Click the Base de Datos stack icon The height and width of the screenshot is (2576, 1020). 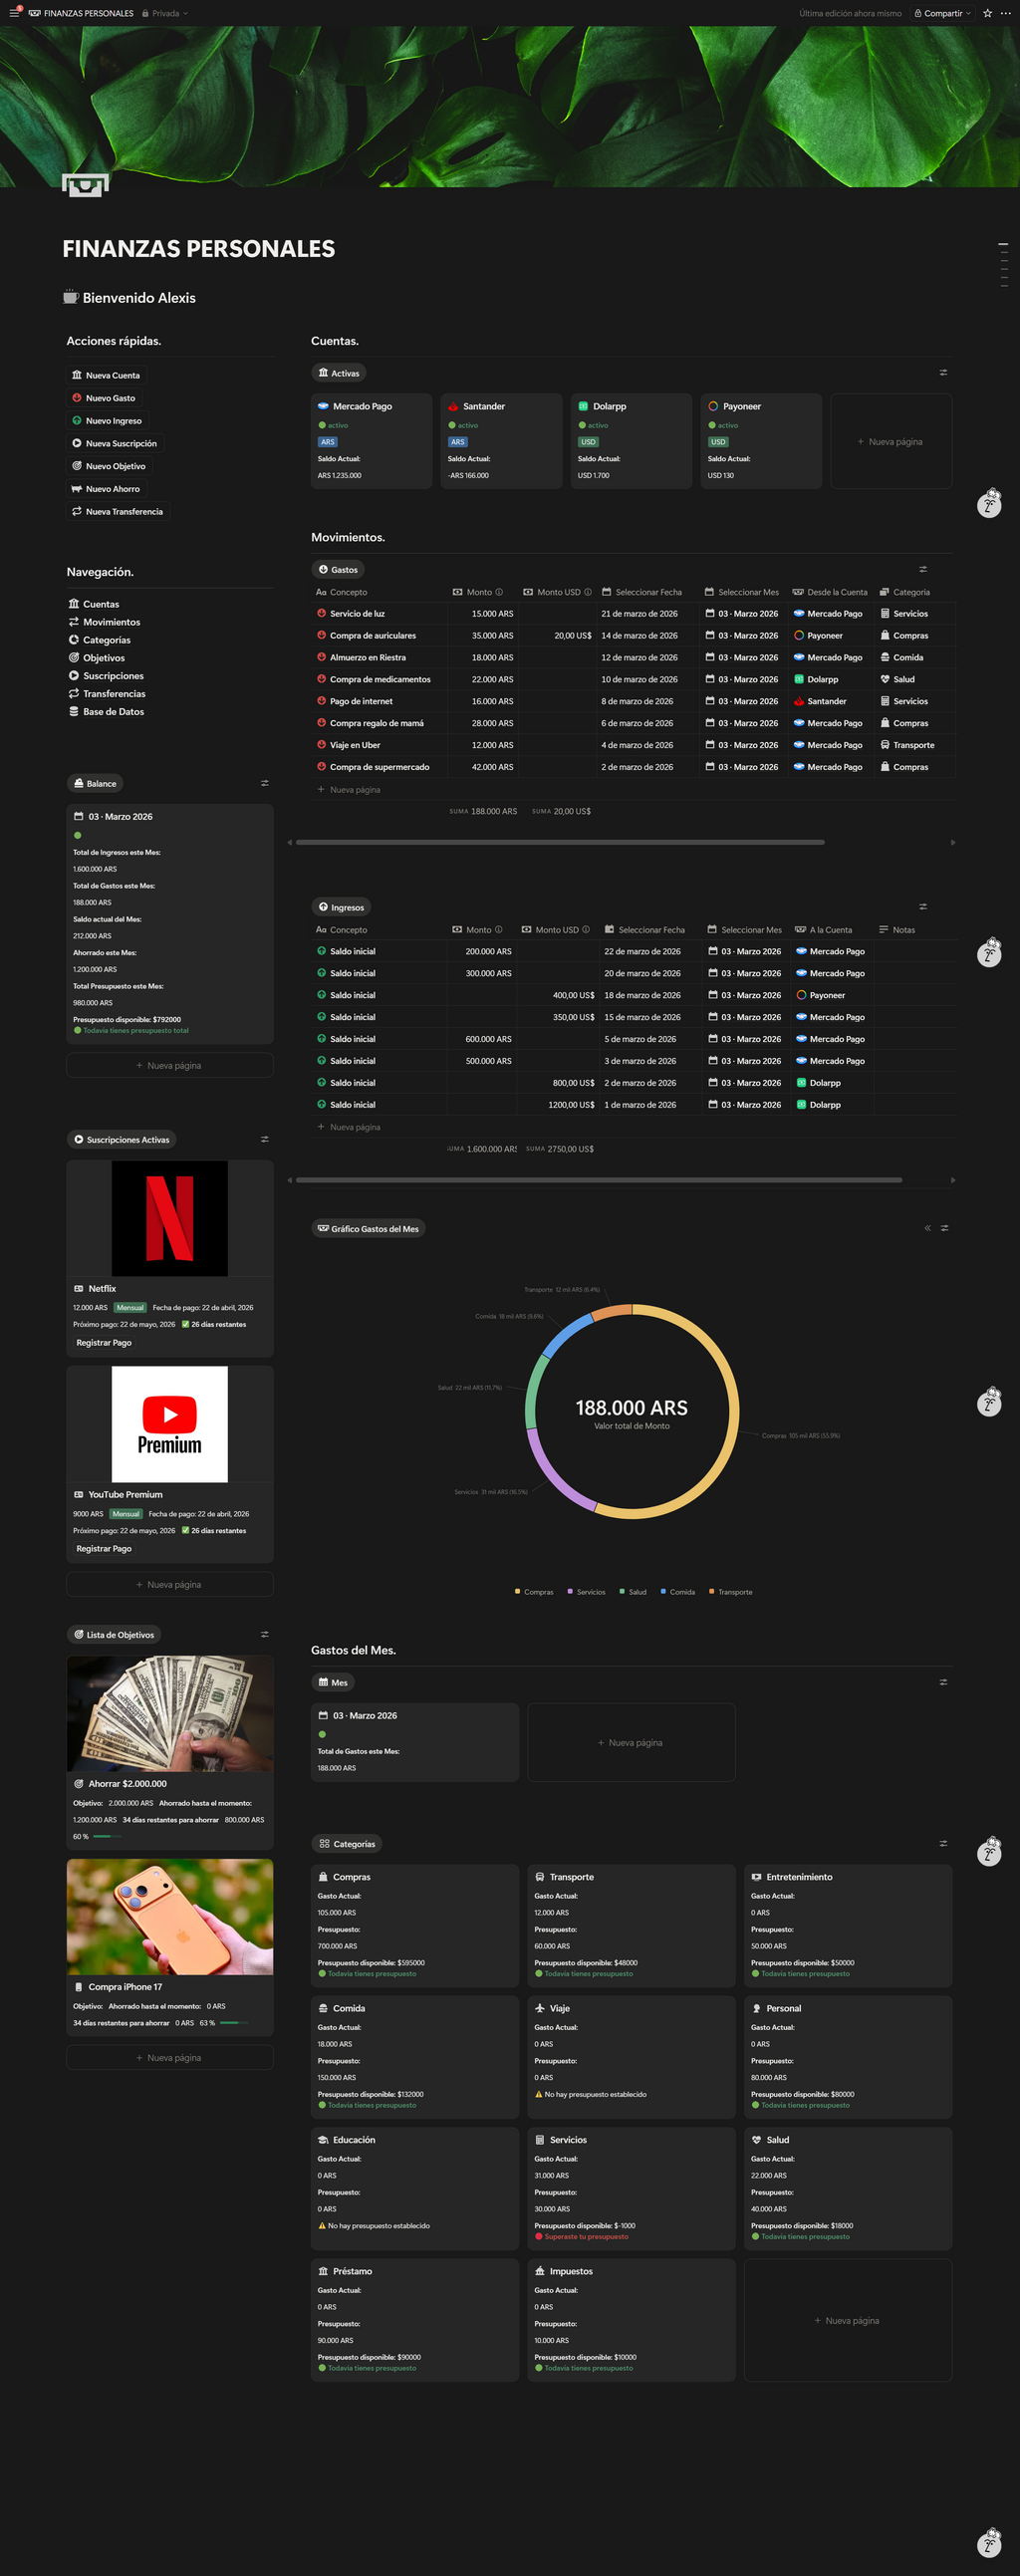tap(74, 712)
